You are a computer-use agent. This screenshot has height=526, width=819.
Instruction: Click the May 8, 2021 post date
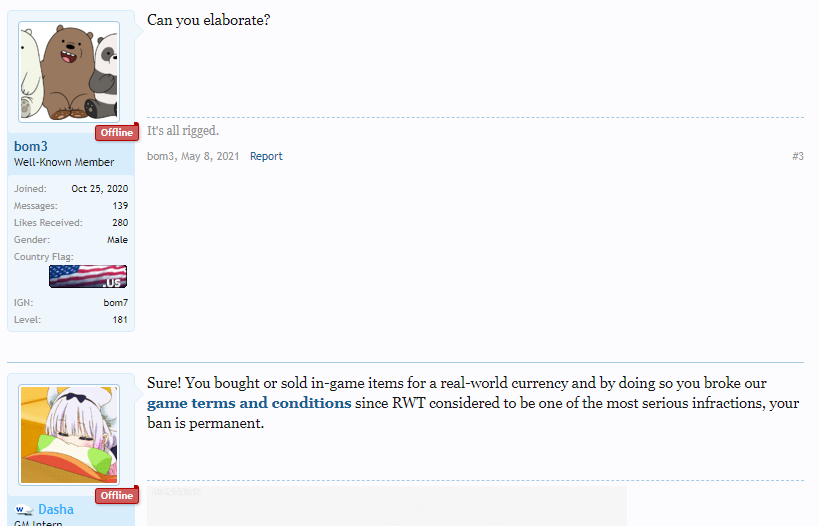coord(210,156)
